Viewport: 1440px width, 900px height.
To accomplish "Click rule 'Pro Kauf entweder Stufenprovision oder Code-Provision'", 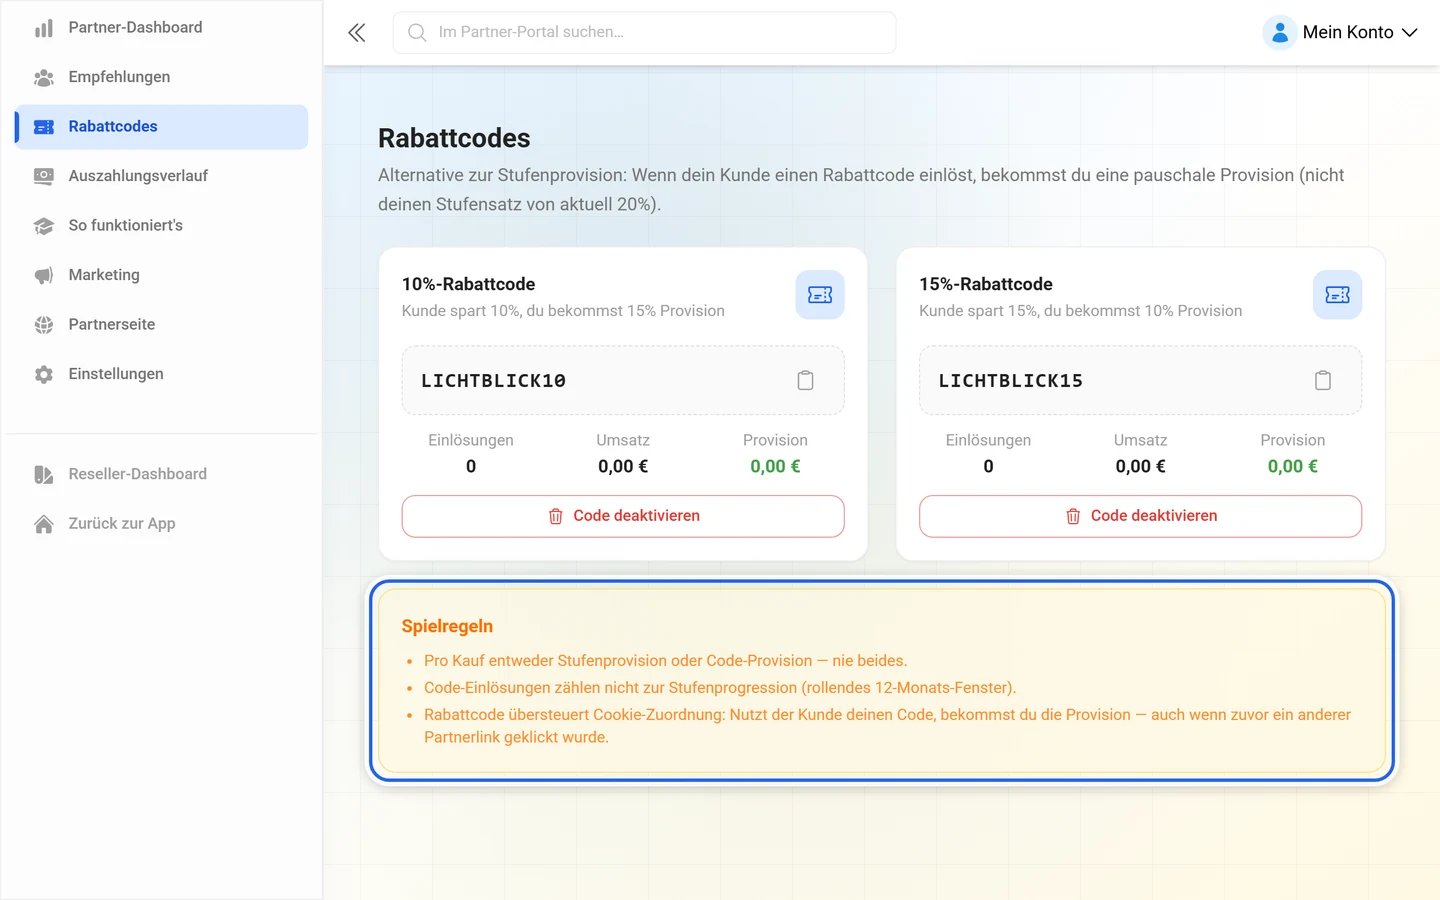I will (x=666, y=661).
